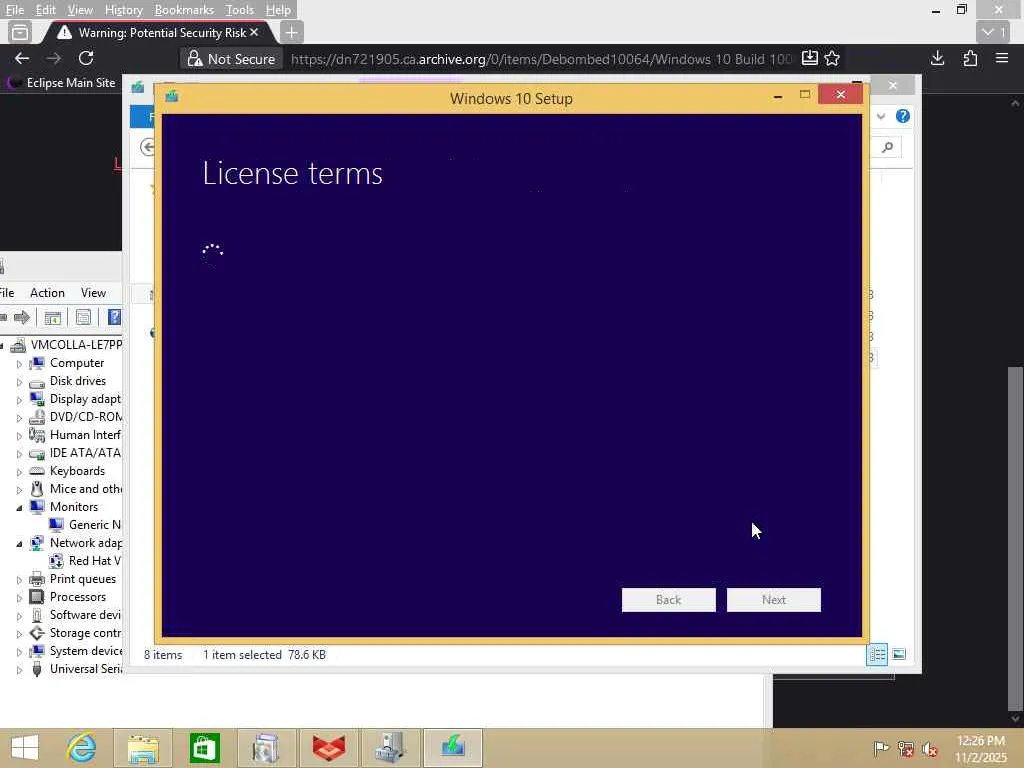Open the Firefox Tools menu
1024x768 pixels.
pyautogui.click(x=239, y=10)
